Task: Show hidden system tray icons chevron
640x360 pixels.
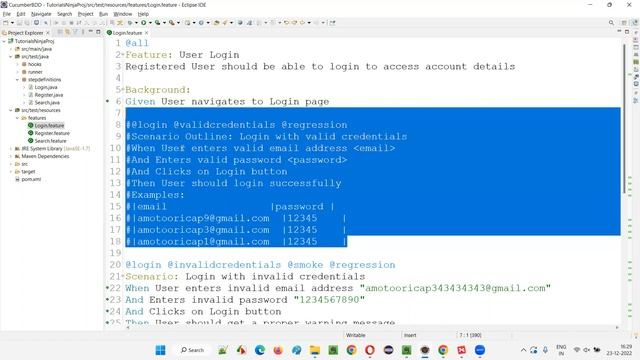Action: point(523,350)
